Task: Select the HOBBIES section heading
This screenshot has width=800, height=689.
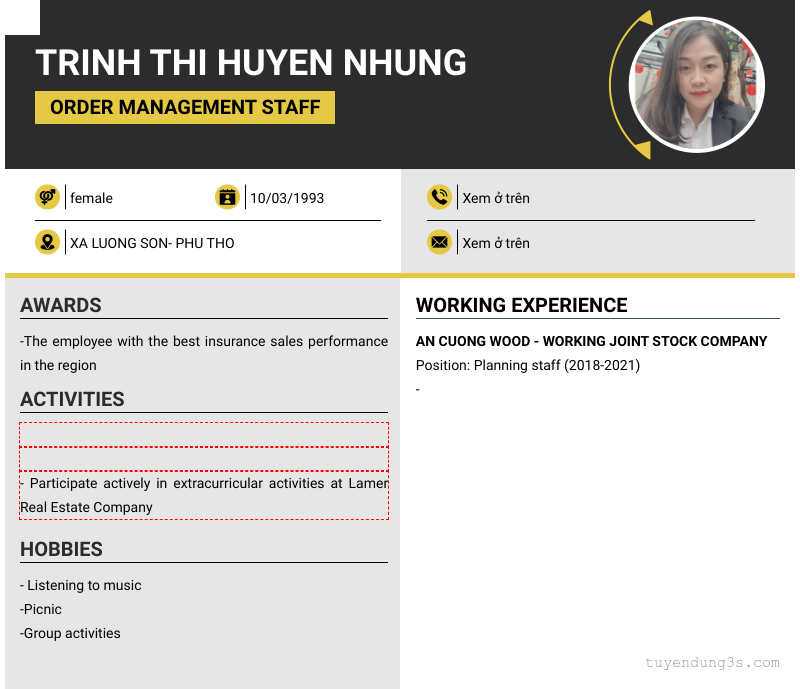Action: tap(61, 549)
